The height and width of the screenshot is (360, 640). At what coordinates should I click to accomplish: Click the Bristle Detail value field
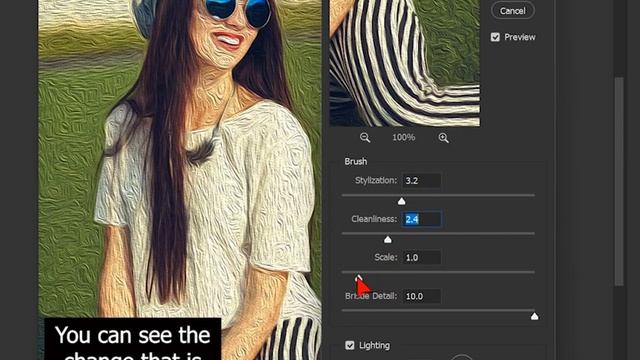421,296
